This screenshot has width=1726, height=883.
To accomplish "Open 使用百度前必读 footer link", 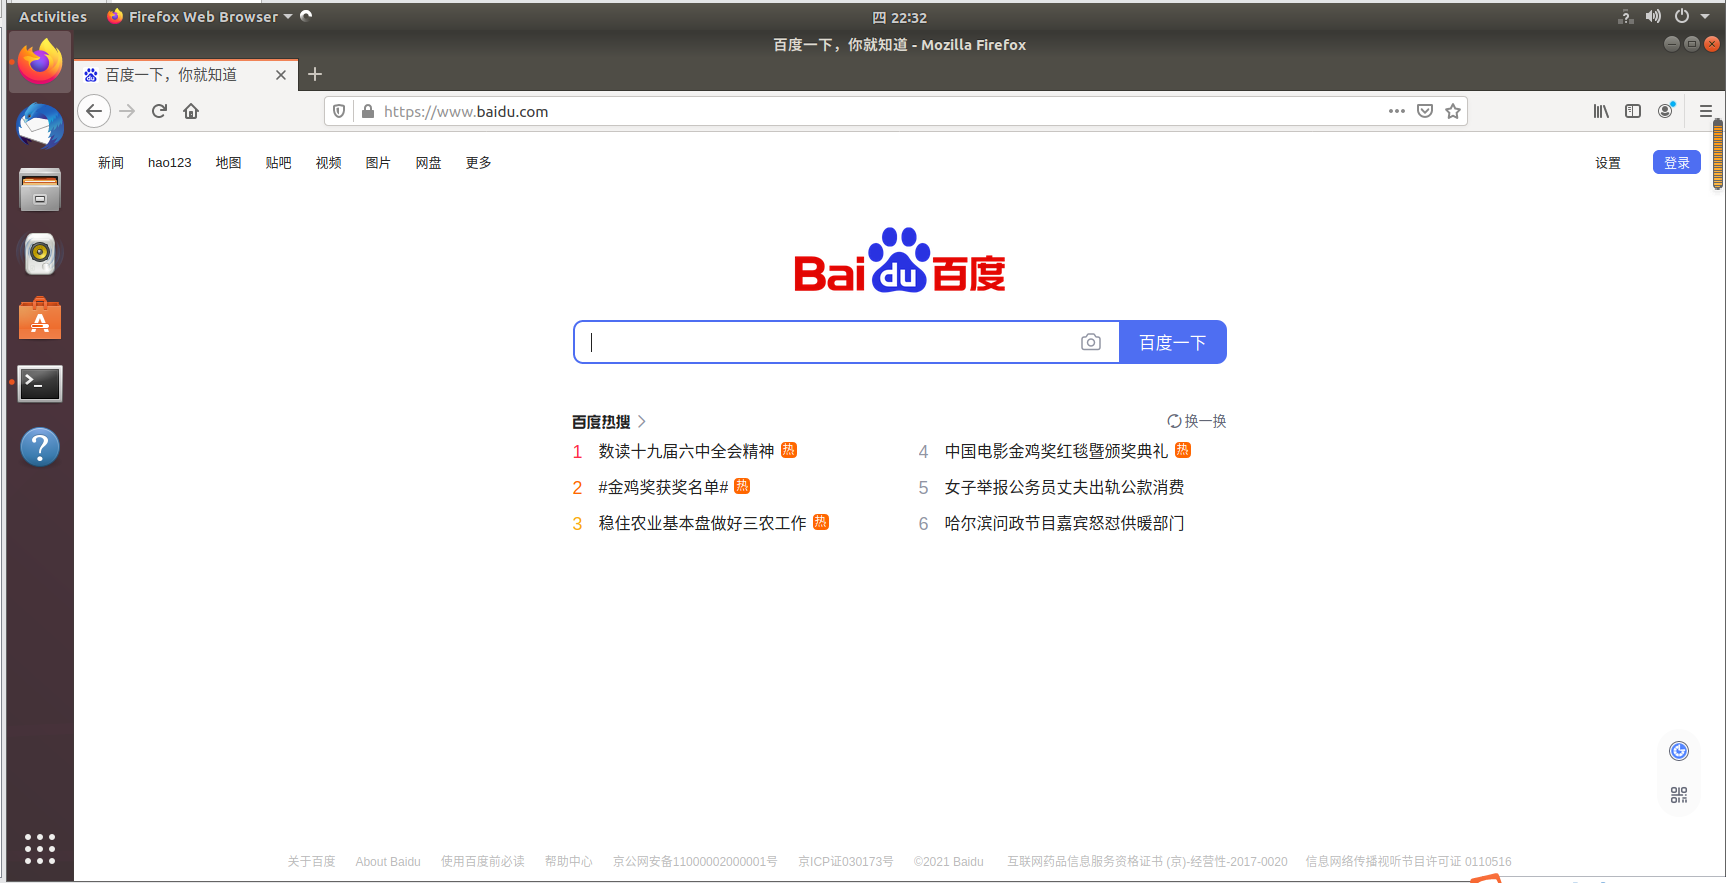I will [483, 861].
